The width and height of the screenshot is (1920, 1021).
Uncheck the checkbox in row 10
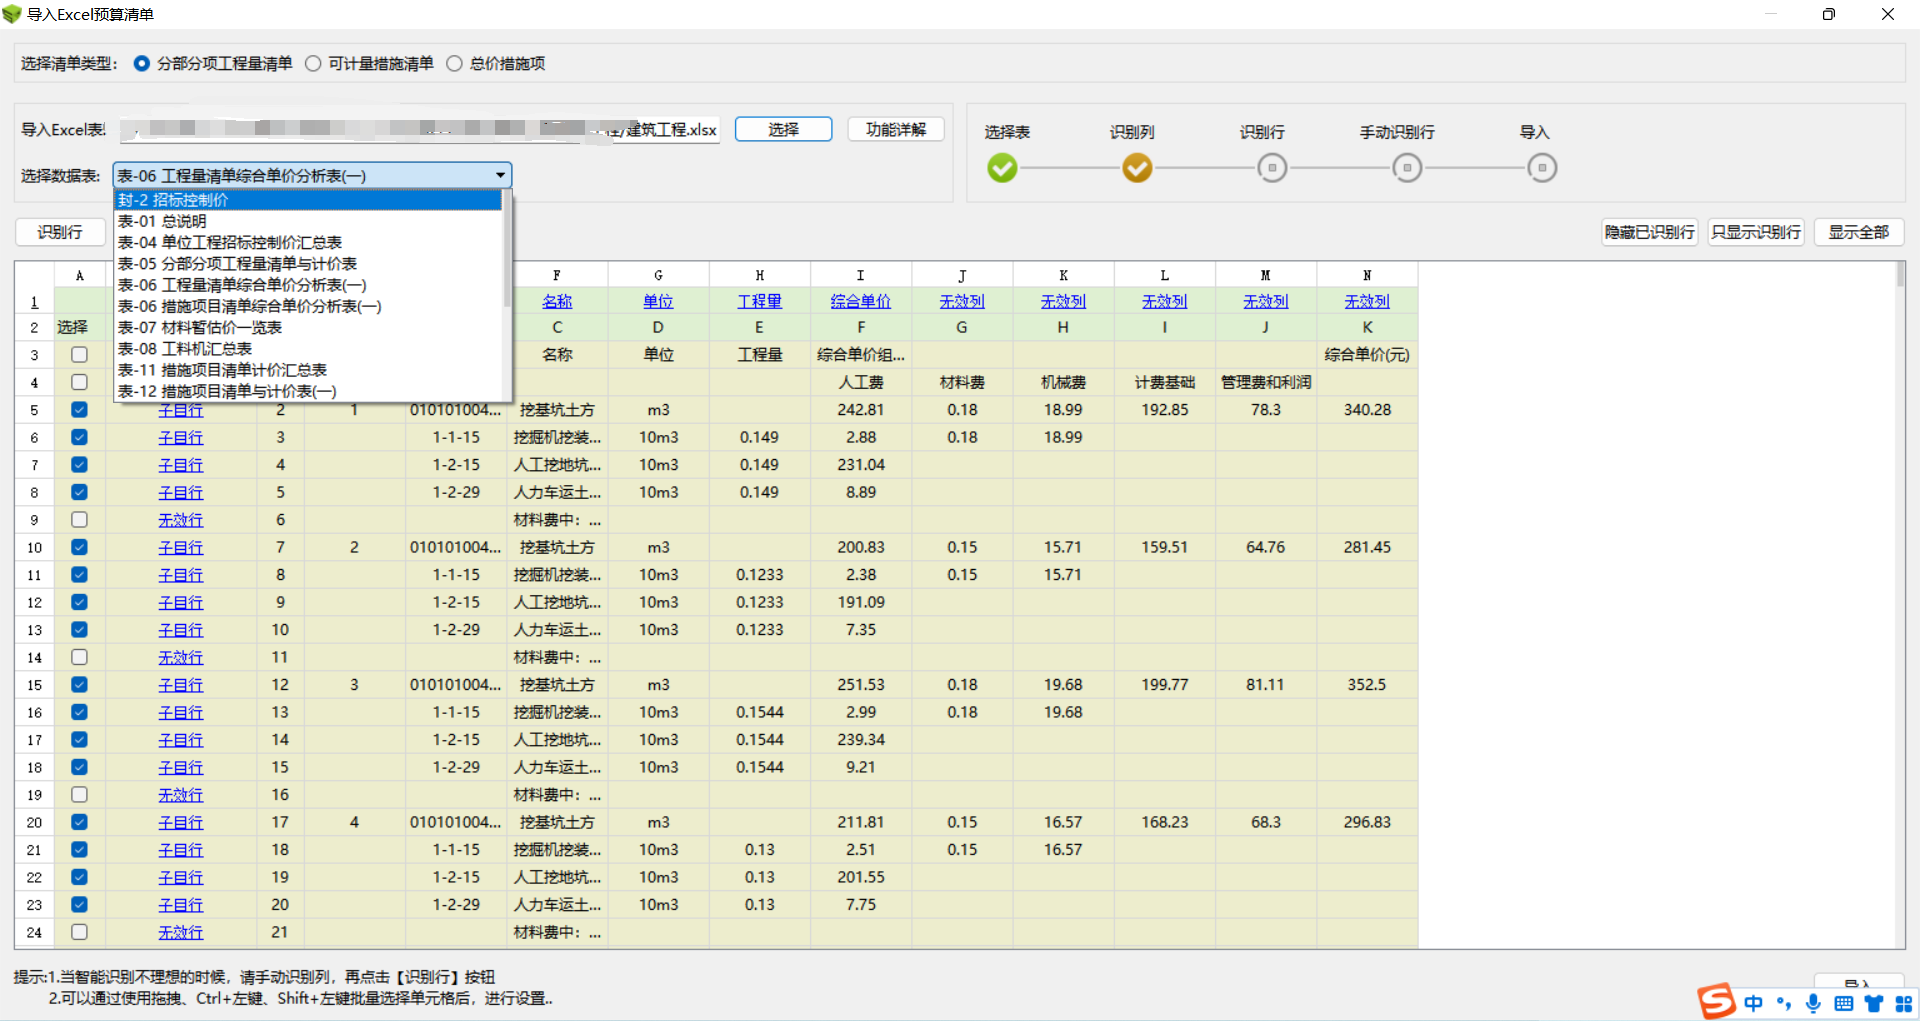(79, 547)
